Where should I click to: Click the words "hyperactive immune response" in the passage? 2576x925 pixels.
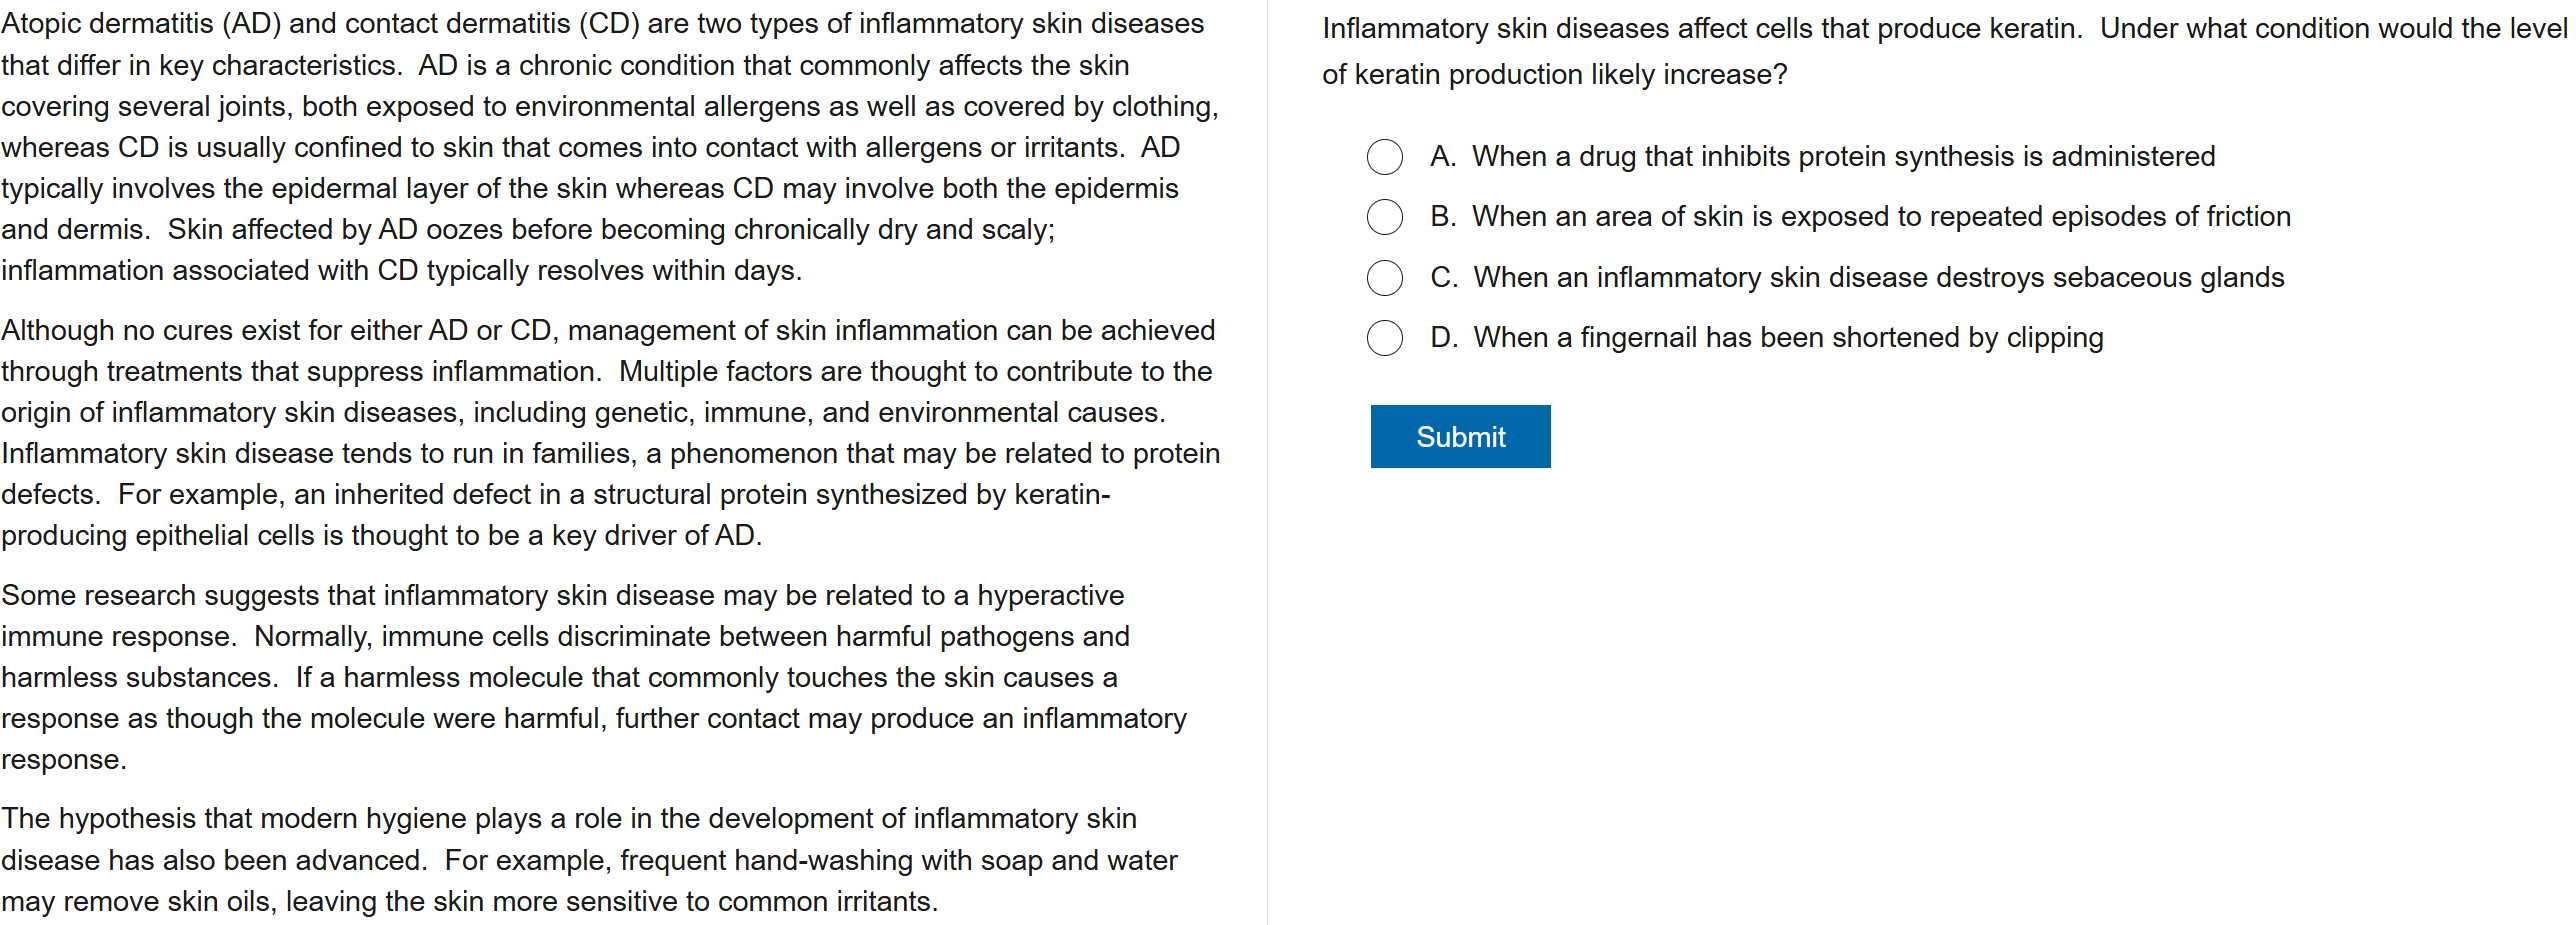click(x=1050, y=596)
